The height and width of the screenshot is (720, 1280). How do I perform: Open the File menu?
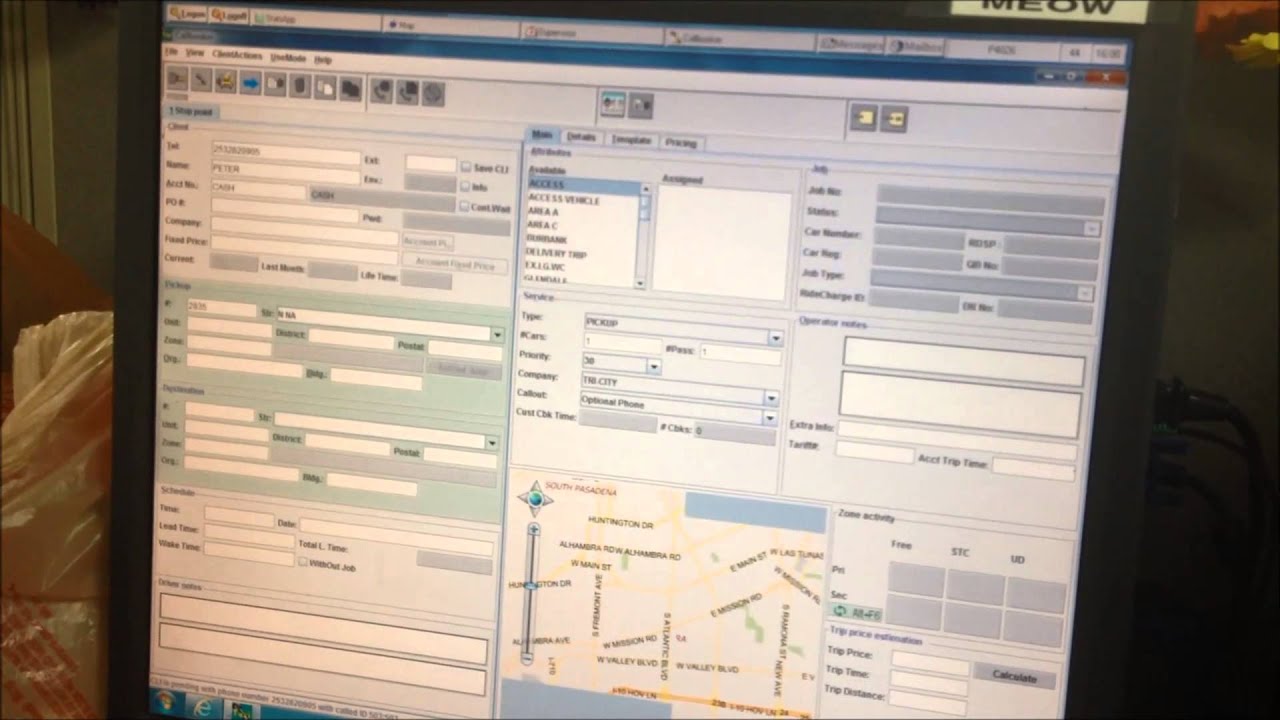171,51
